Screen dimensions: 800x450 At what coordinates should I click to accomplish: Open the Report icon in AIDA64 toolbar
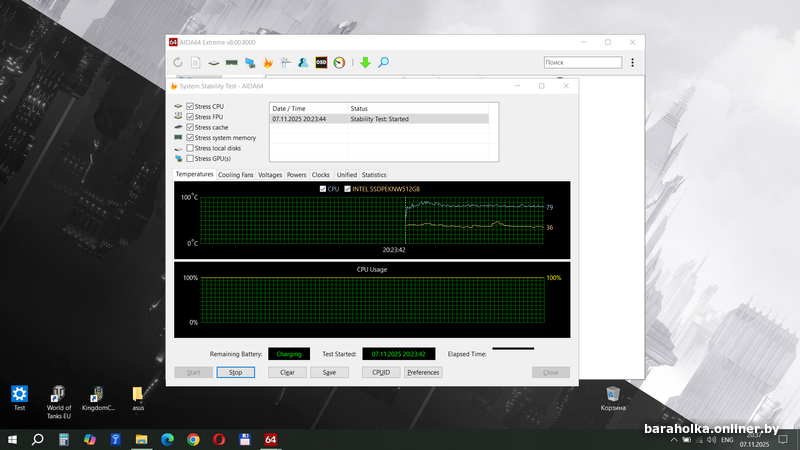[196, 62]
